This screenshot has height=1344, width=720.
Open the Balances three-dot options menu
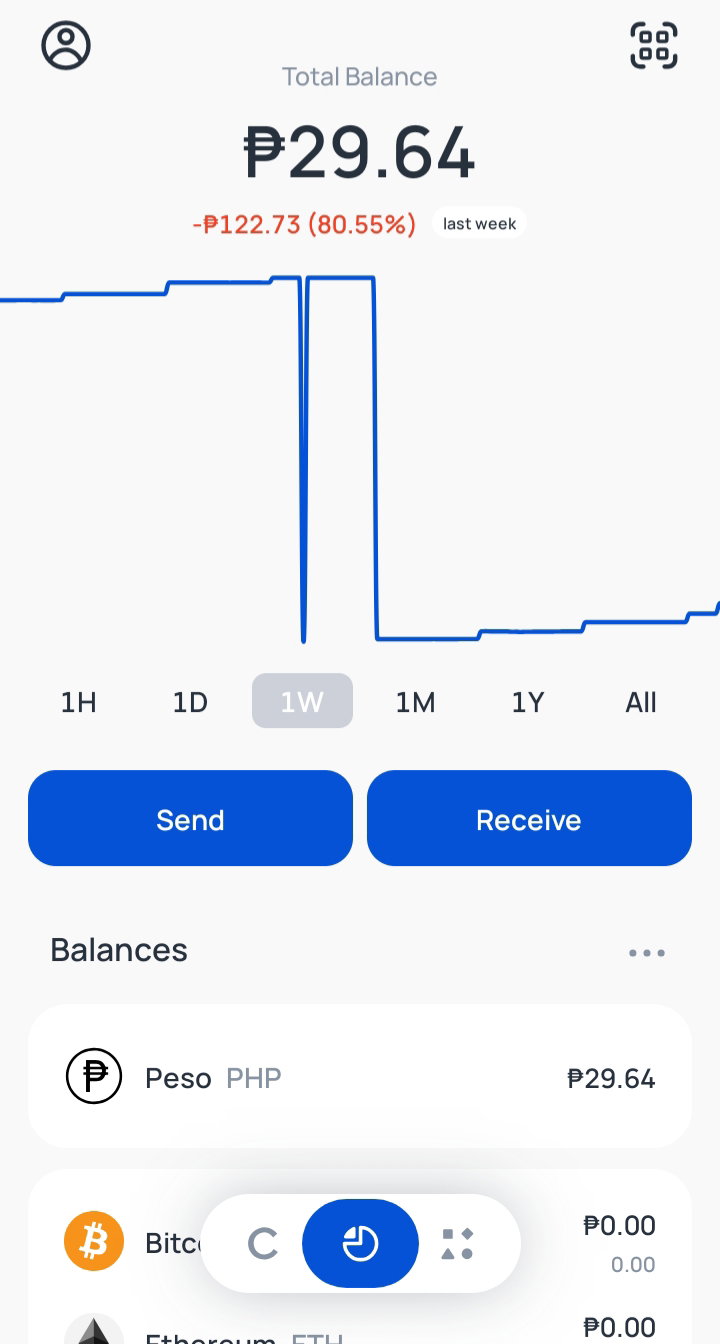click(647, 953)
